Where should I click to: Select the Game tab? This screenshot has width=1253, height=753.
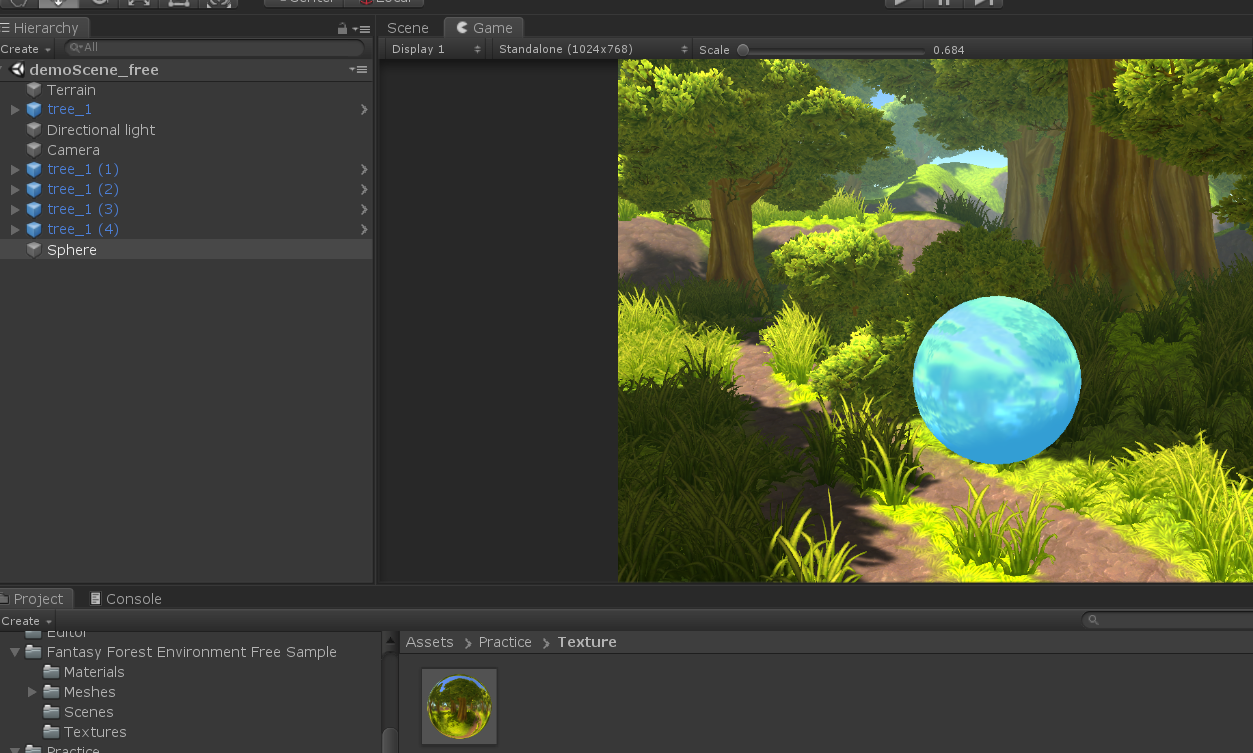(484, 28)
